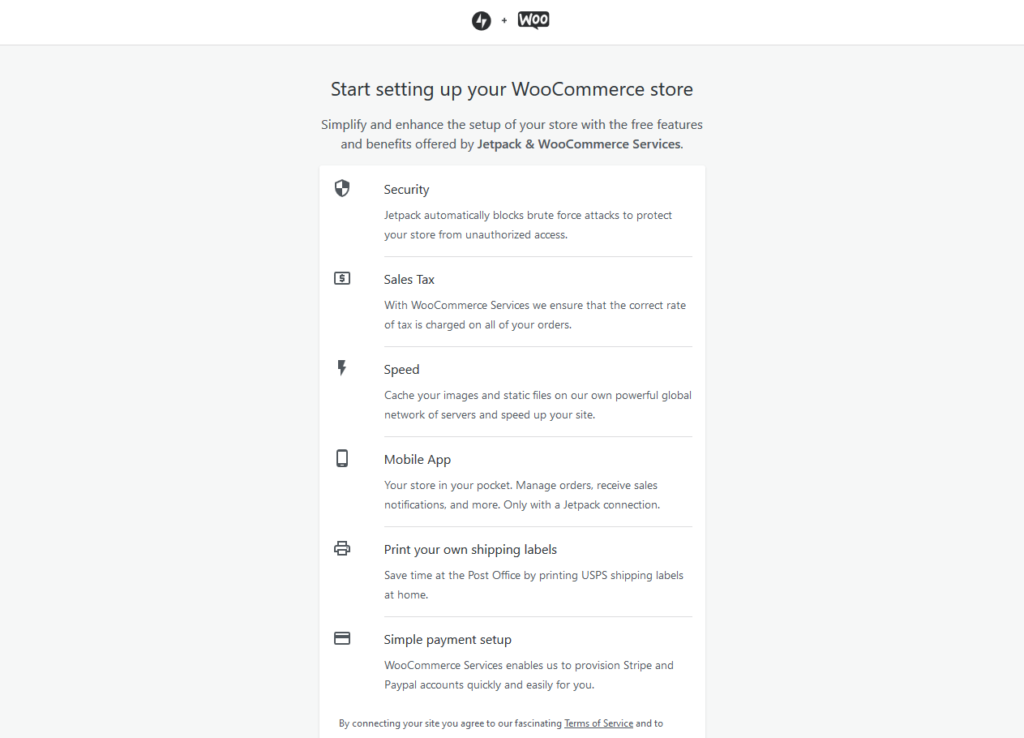The height and width of the screenshot is (738, 1024).
Task: Click the Mobile App phone icon
Action: (342, 458)
